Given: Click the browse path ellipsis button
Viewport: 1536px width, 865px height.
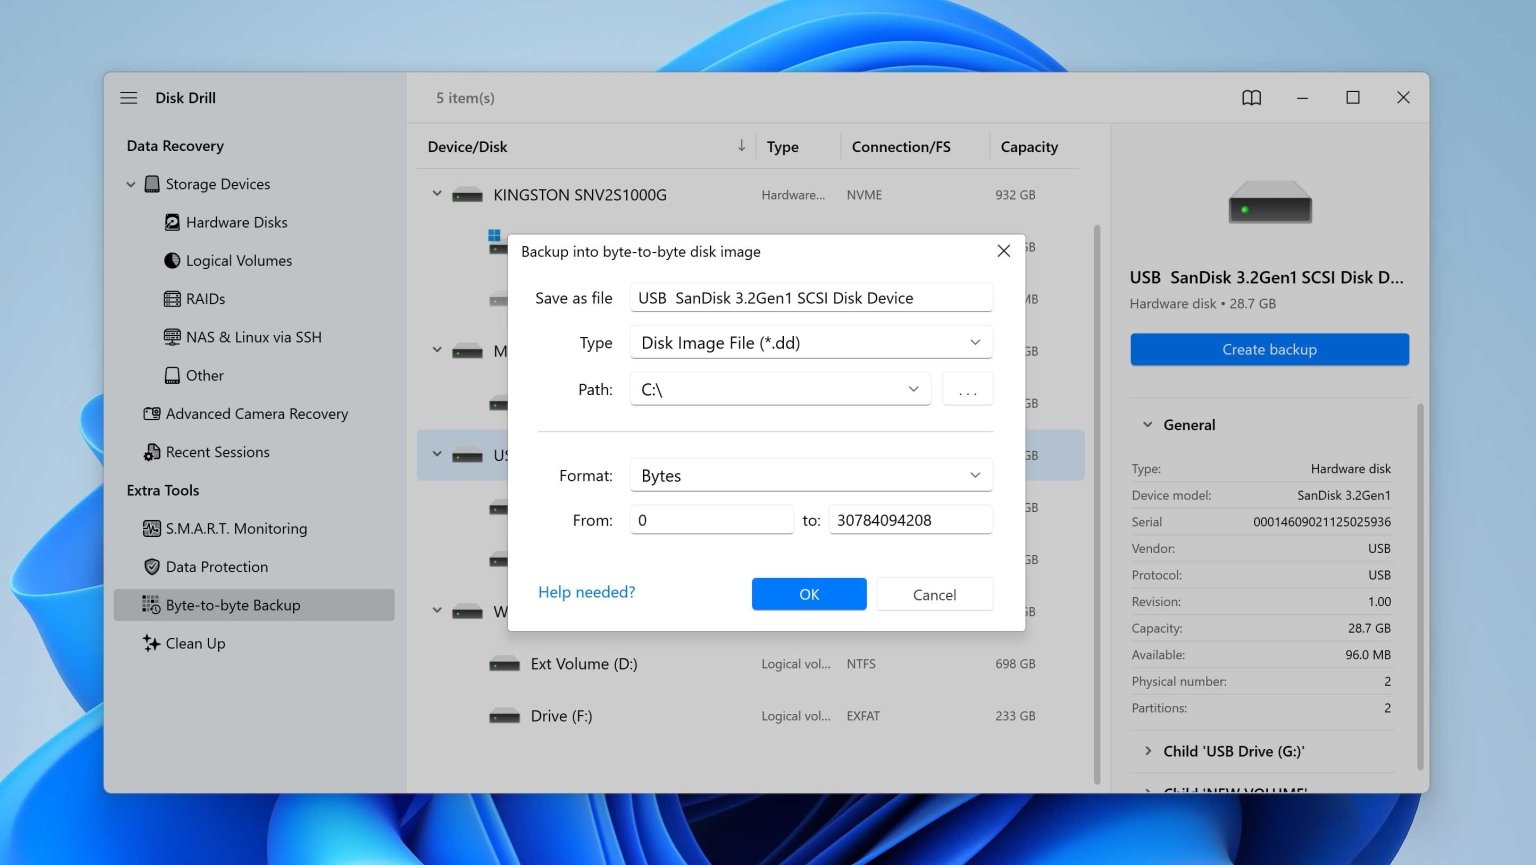Looking at the screenshot, I should click(x=968, y=389).
